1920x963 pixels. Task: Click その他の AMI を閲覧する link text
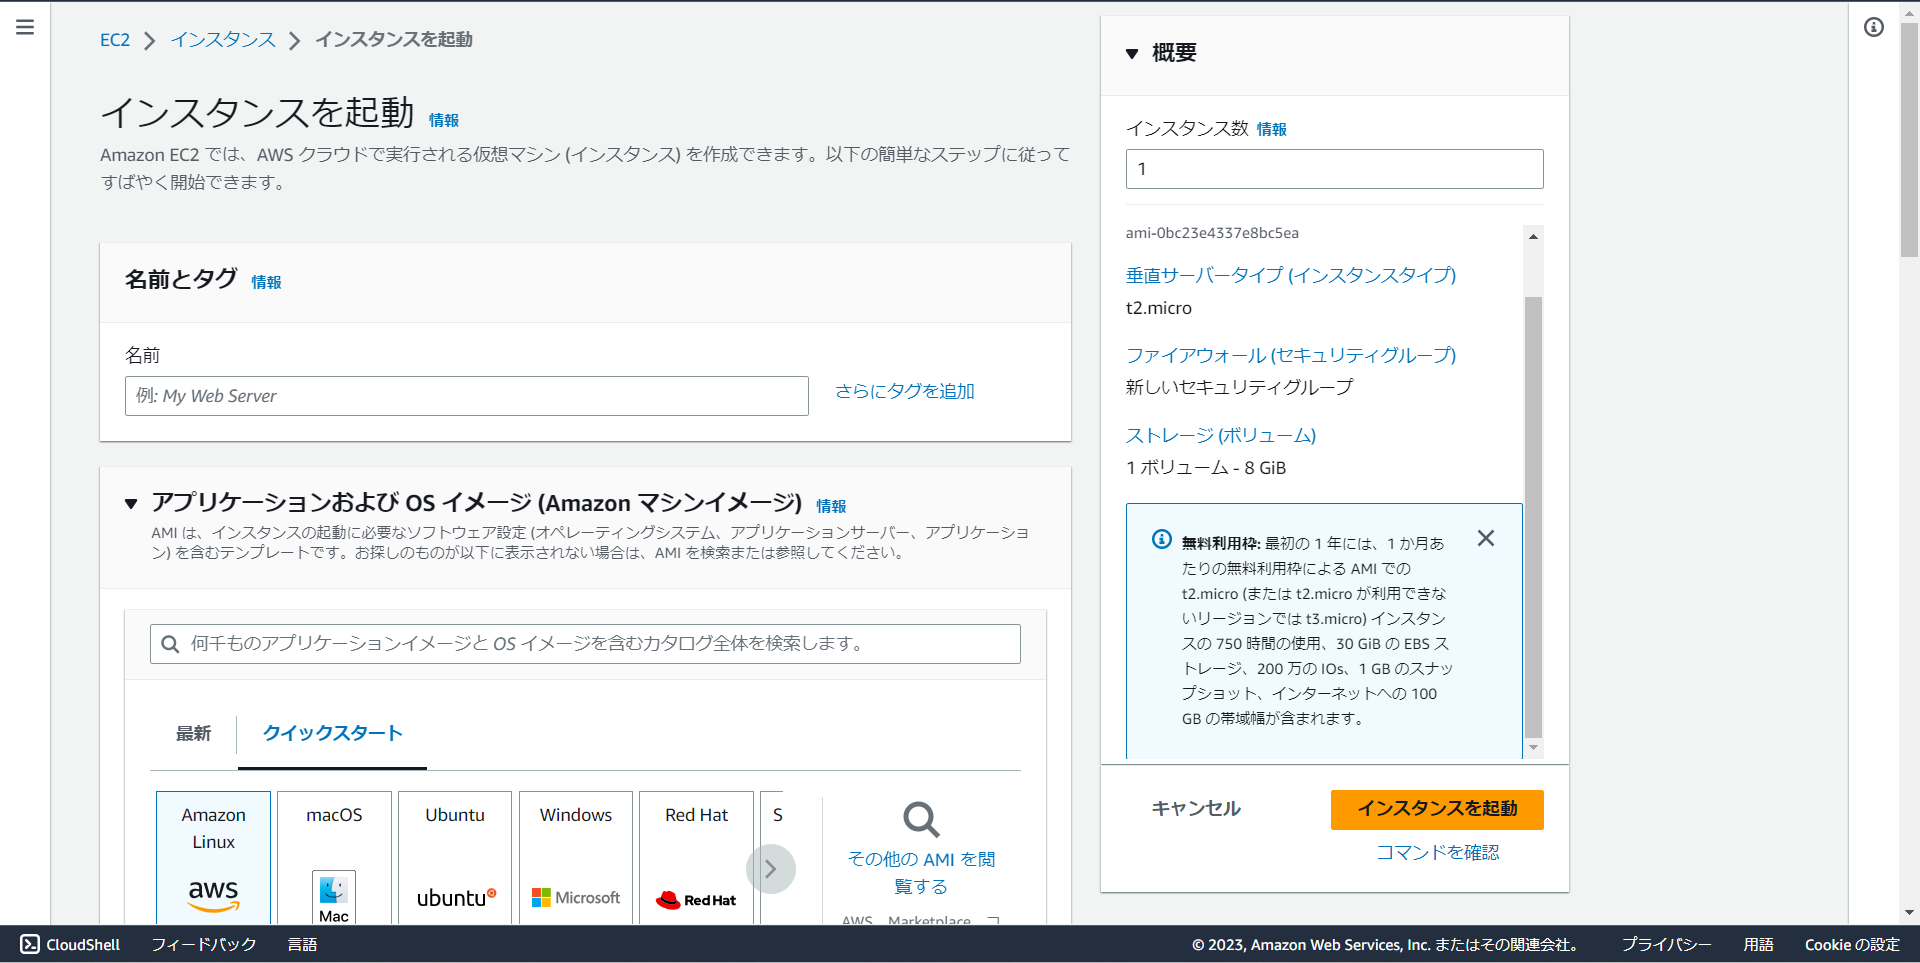point(921,873)
